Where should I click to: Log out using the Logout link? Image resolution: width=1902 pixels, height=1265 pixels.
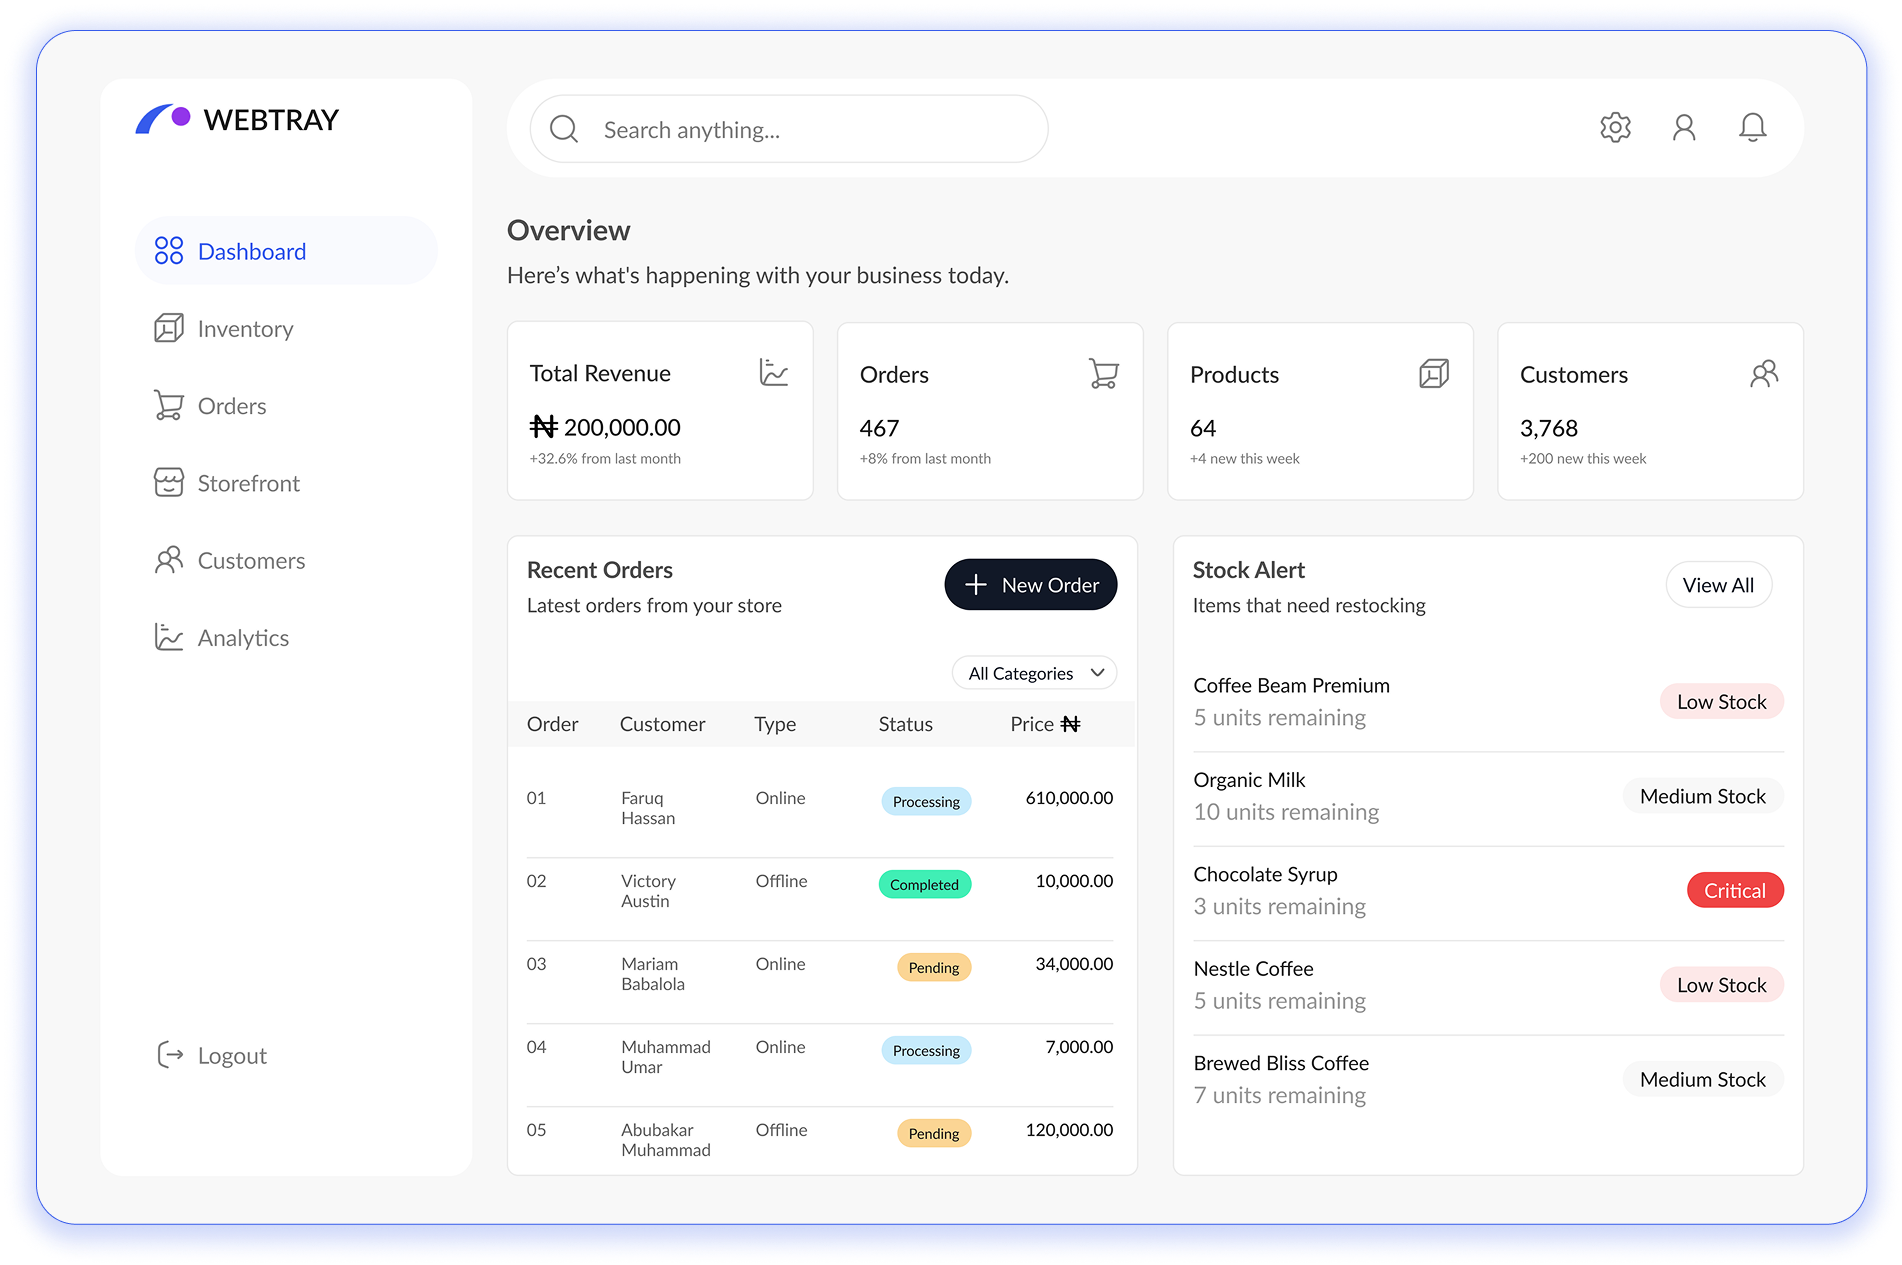(212, 1055)
